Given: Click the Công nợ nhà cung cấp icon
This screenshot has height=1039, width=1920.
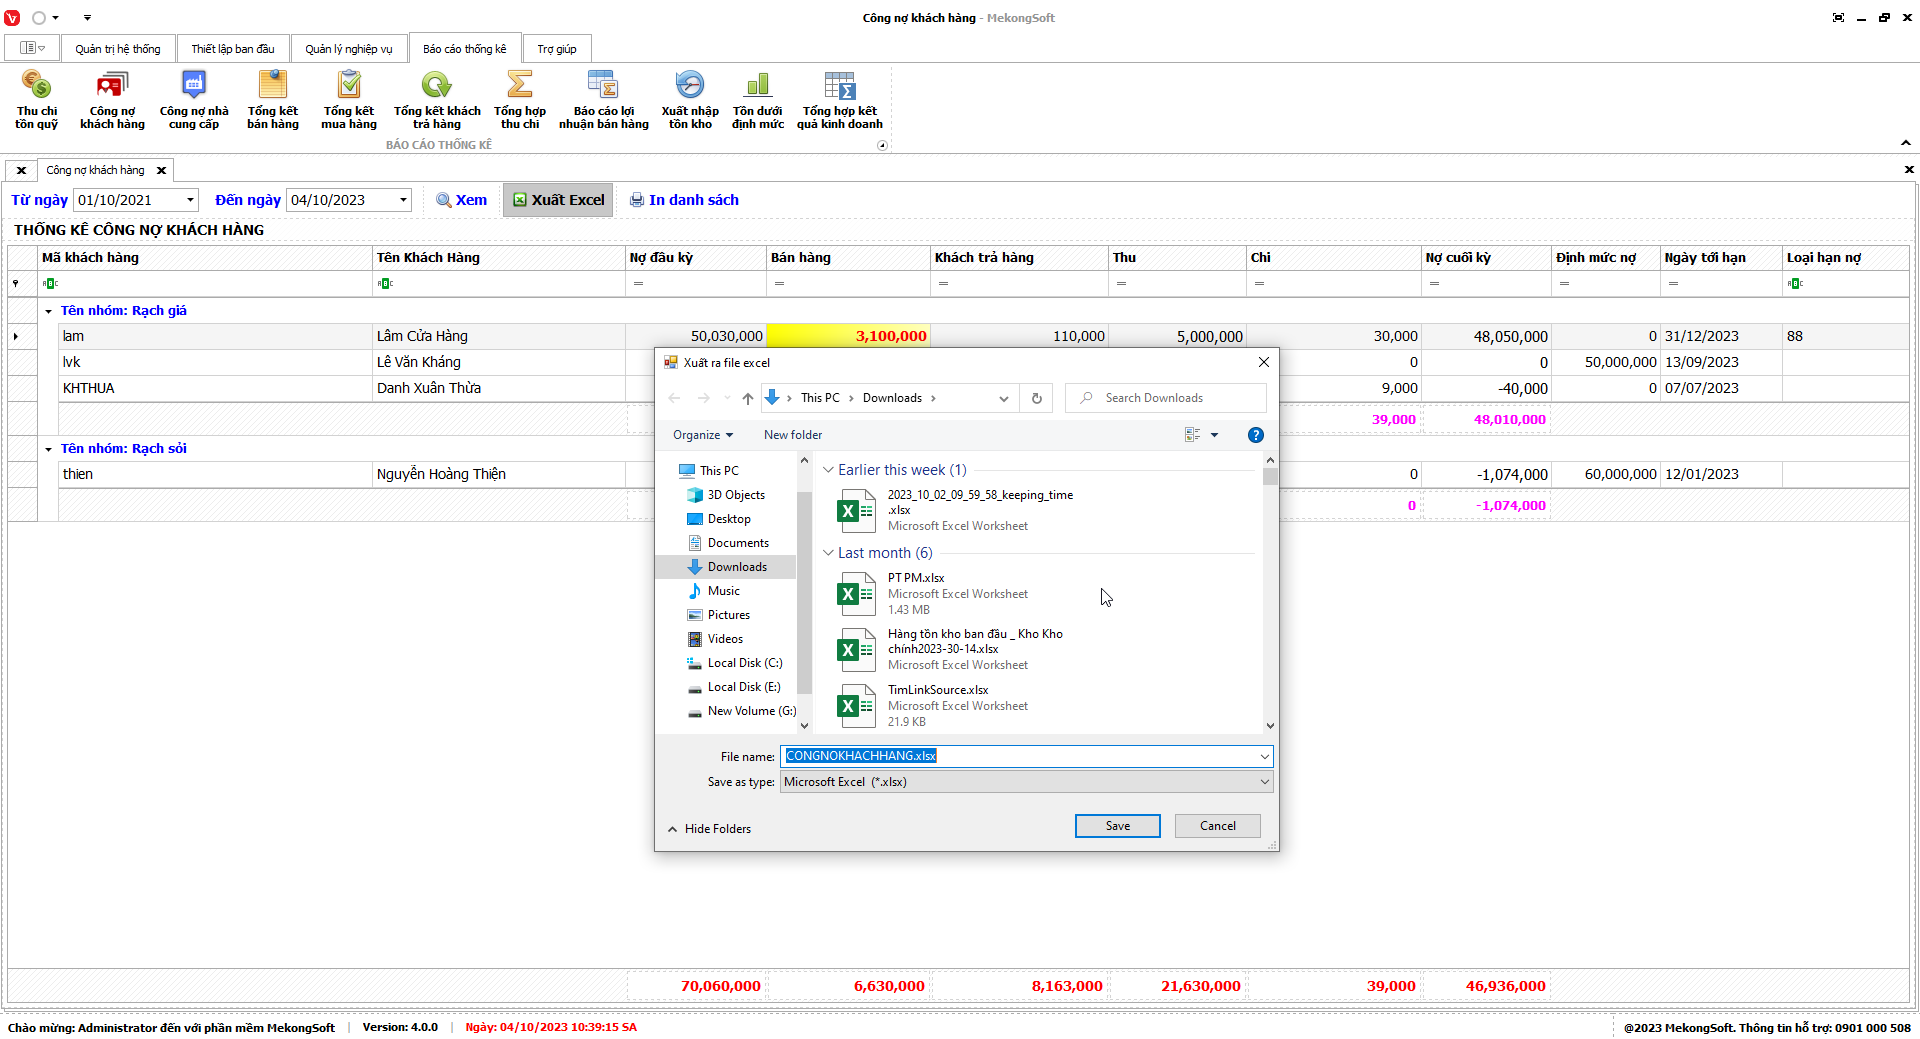Looking at the screenshot, I should pos(193,99).
